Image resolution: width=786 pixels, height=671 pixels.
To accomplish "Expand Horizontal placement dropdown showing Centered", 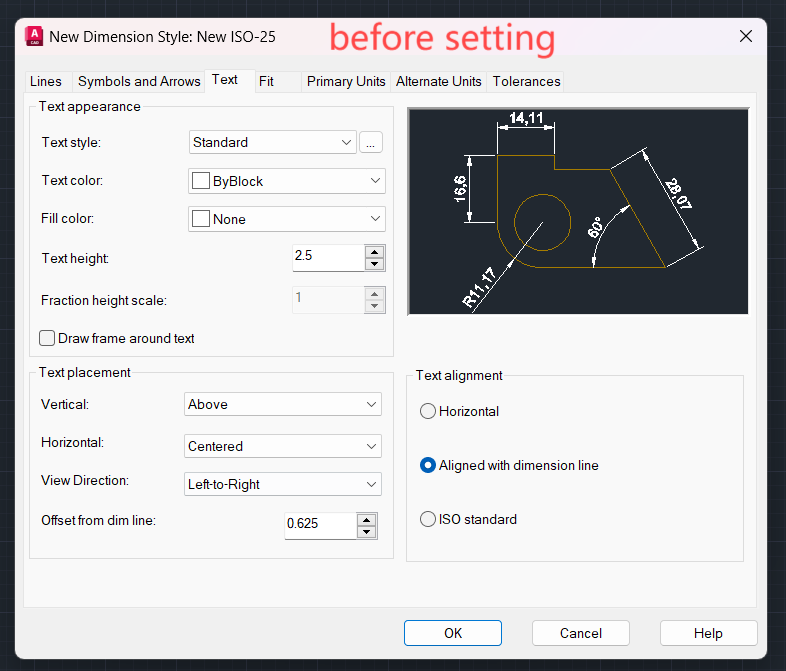I will (283, 446).
